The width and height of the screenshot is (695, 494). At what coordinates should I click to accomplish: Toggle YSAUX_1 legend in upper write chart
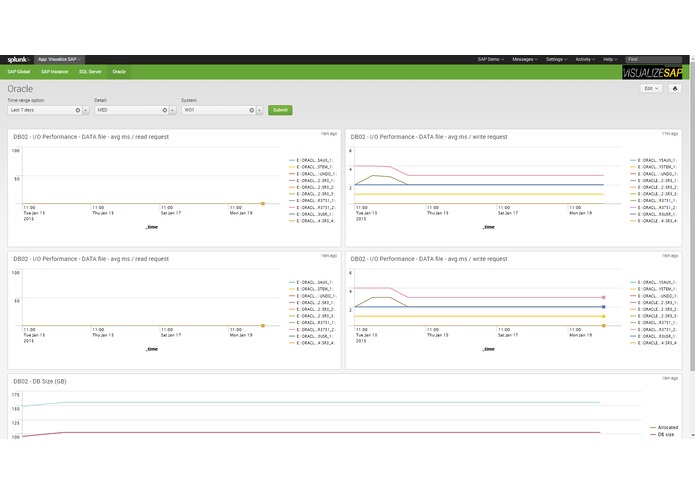pyautogui.click(x=653, y=160)
